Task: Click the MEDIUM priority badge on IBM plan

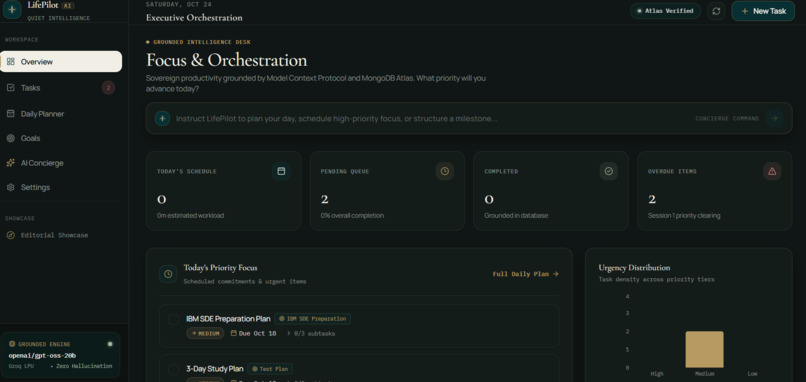Action: pos(205,333)
